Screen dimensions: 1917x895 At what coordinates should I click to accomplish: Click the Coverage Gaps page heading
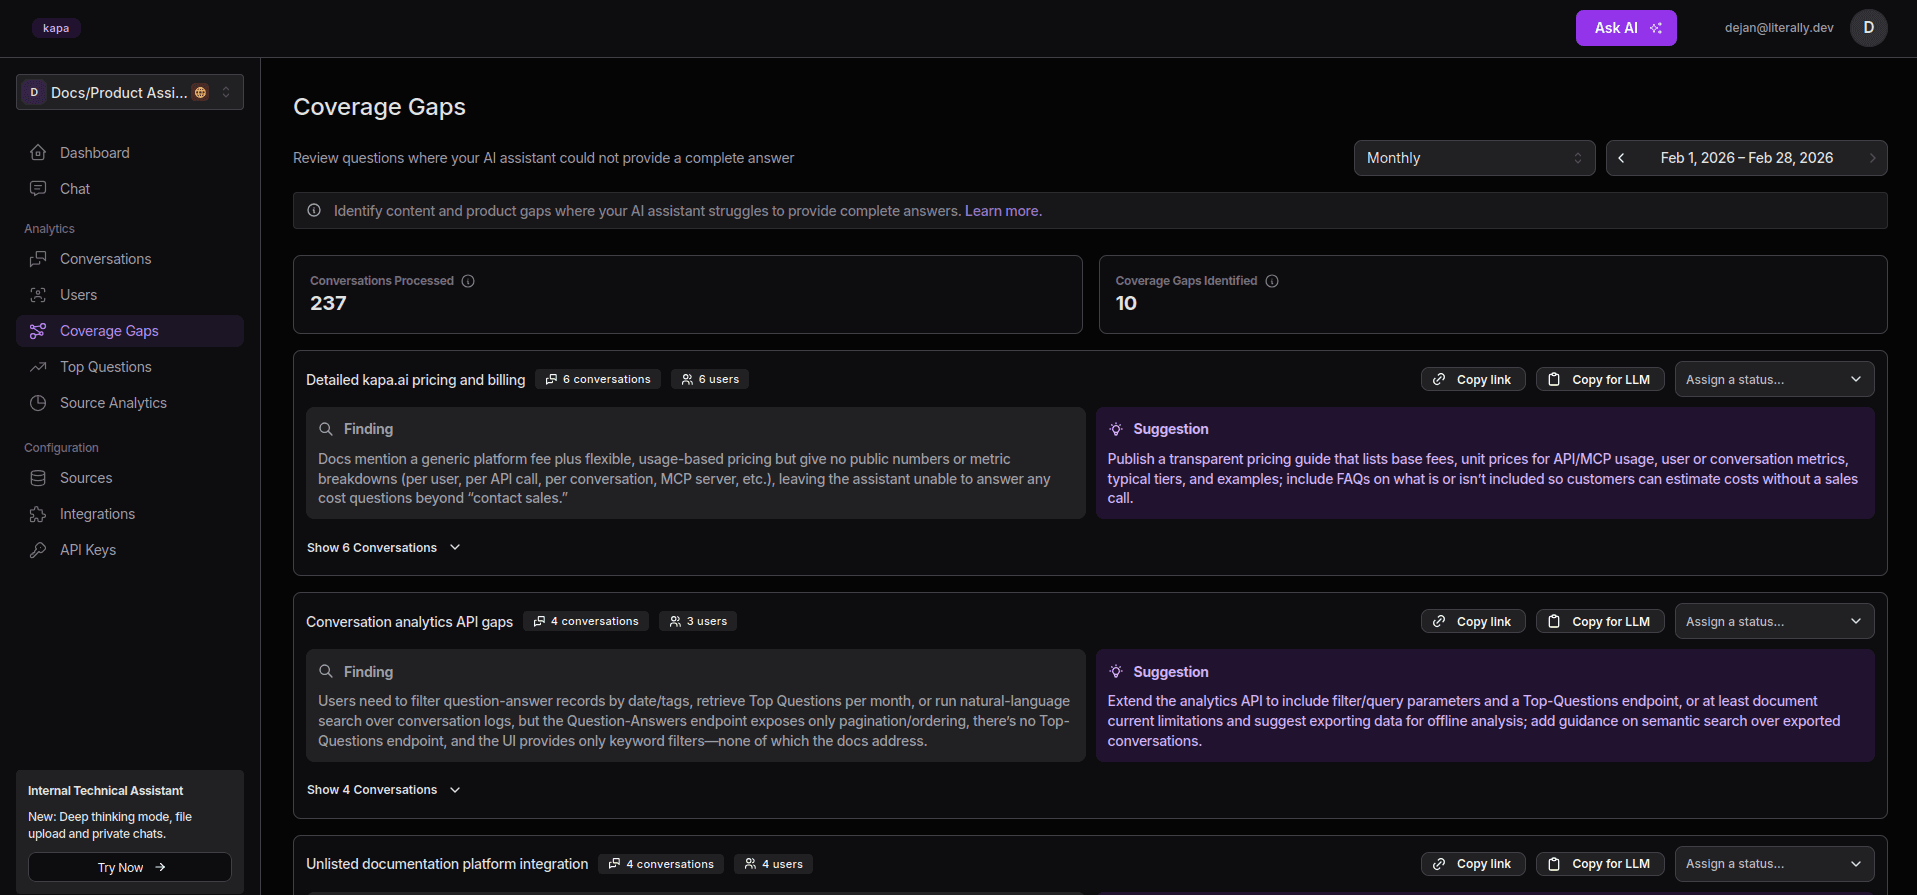pos(379,107)
